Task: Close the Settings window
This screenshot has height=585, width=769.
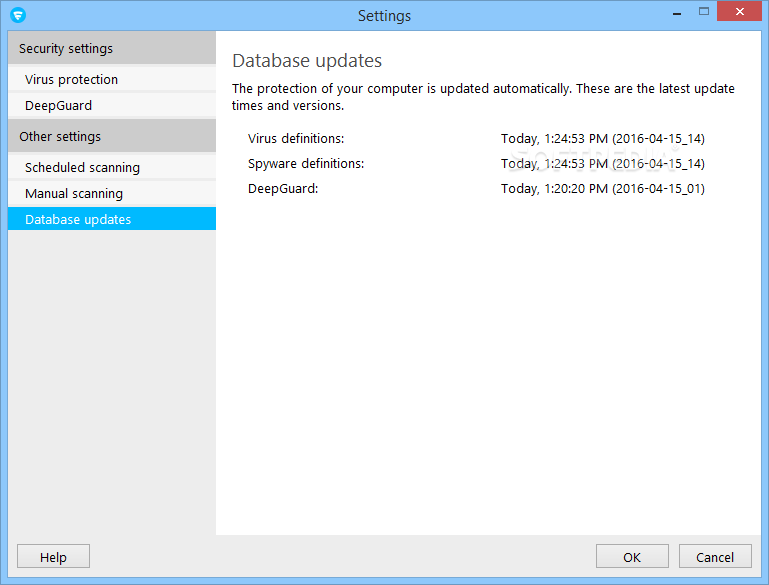Action: pos(740,11)
